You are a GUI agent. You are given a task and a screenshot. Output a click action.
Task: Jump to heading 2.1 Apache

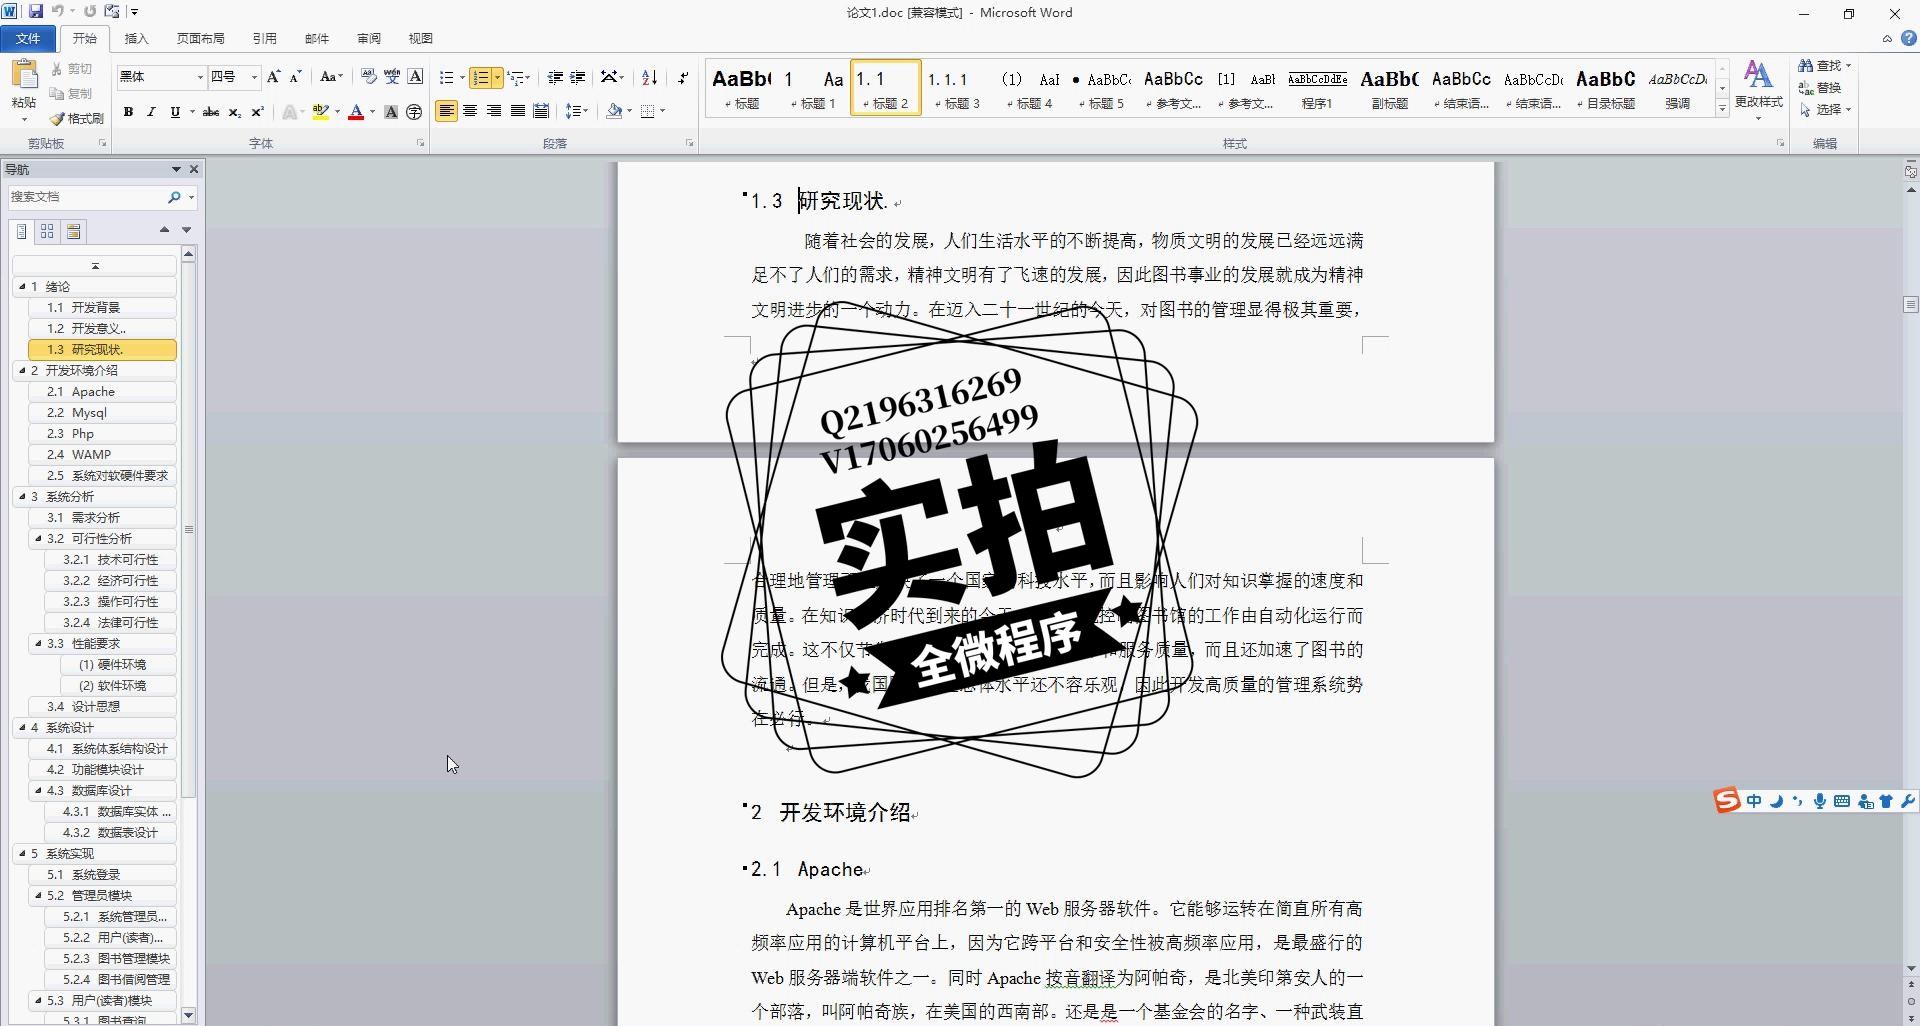tap(103, 391)
